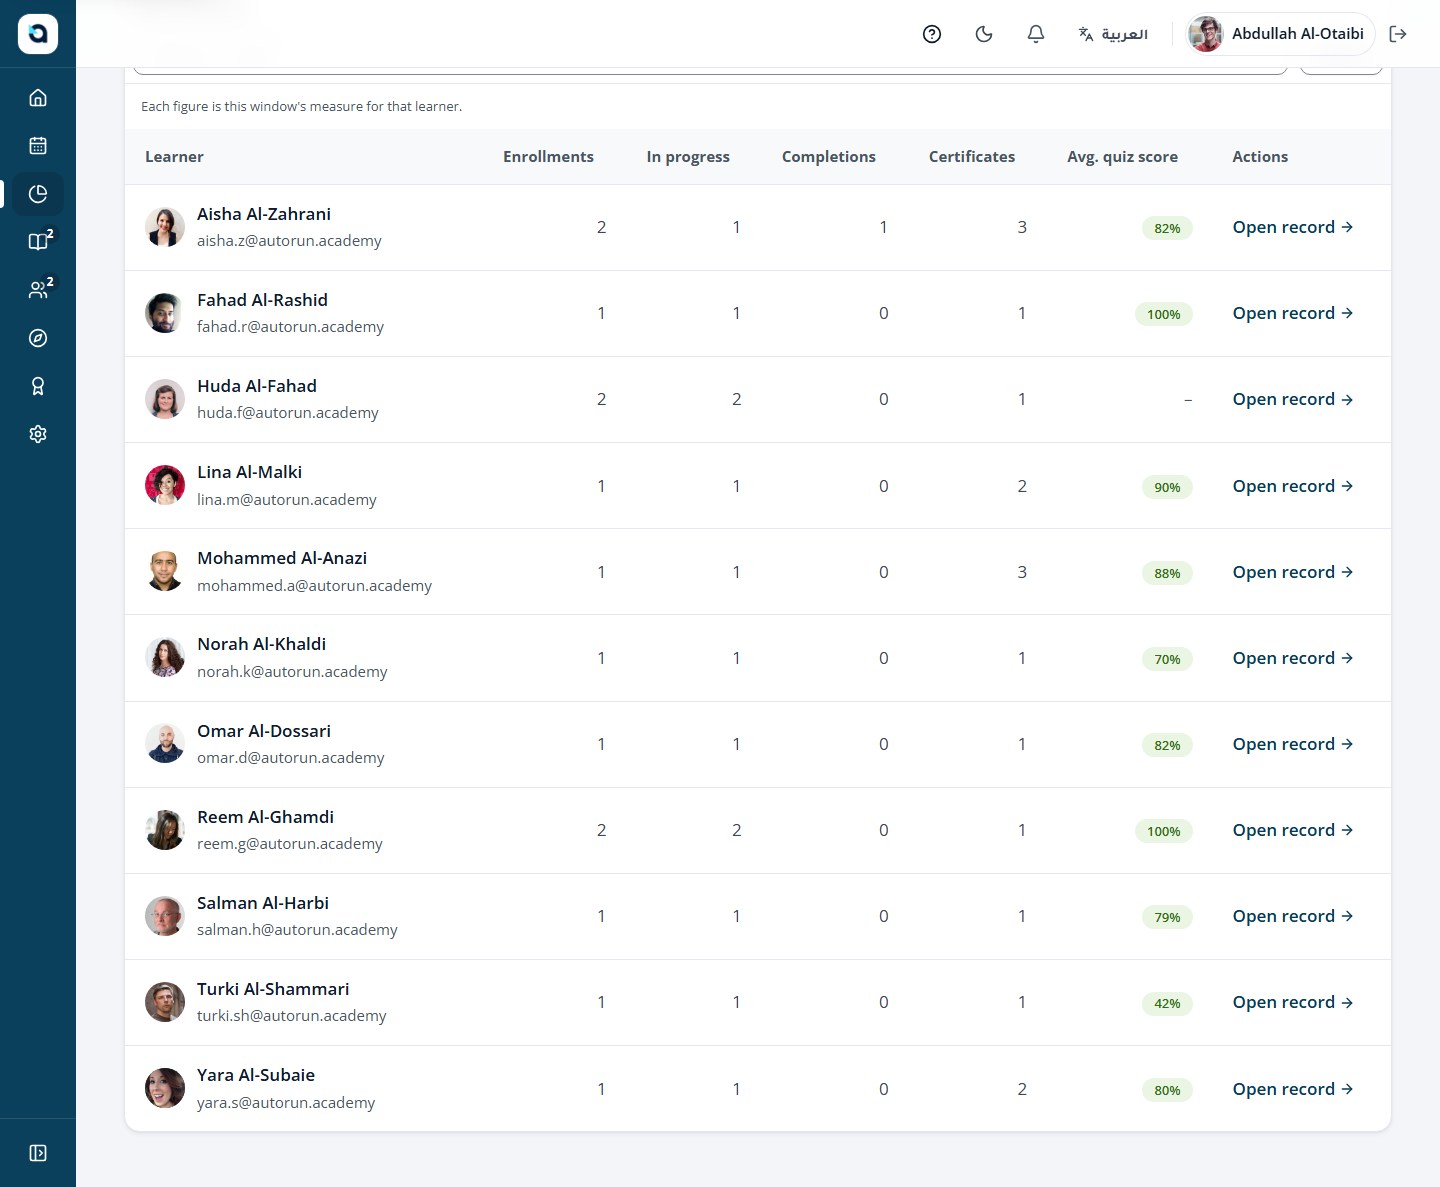The width and height of the screenshot is (1440, 1187).
Task: Click the Enrollments column header
Action: [548, 157]
